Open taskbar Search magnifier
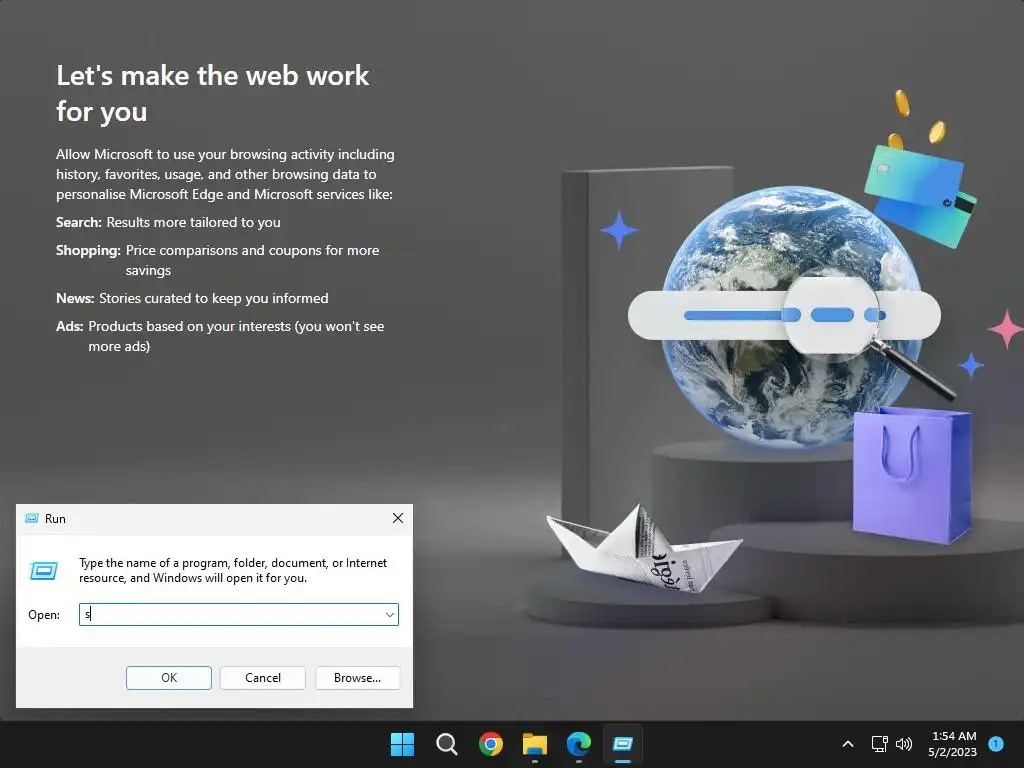The image size is (1024, 768). 447,744
